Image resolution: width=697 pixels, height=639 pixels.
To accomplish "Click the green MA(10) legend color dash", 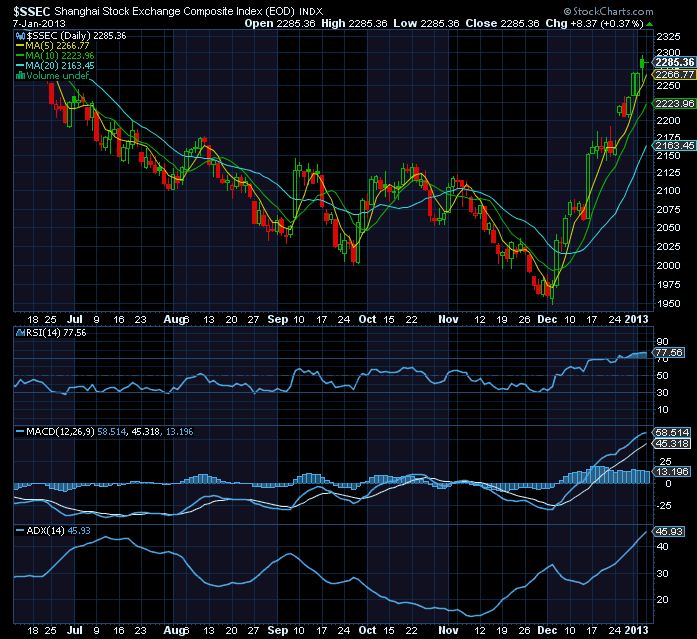I will (x=20, y=56).
